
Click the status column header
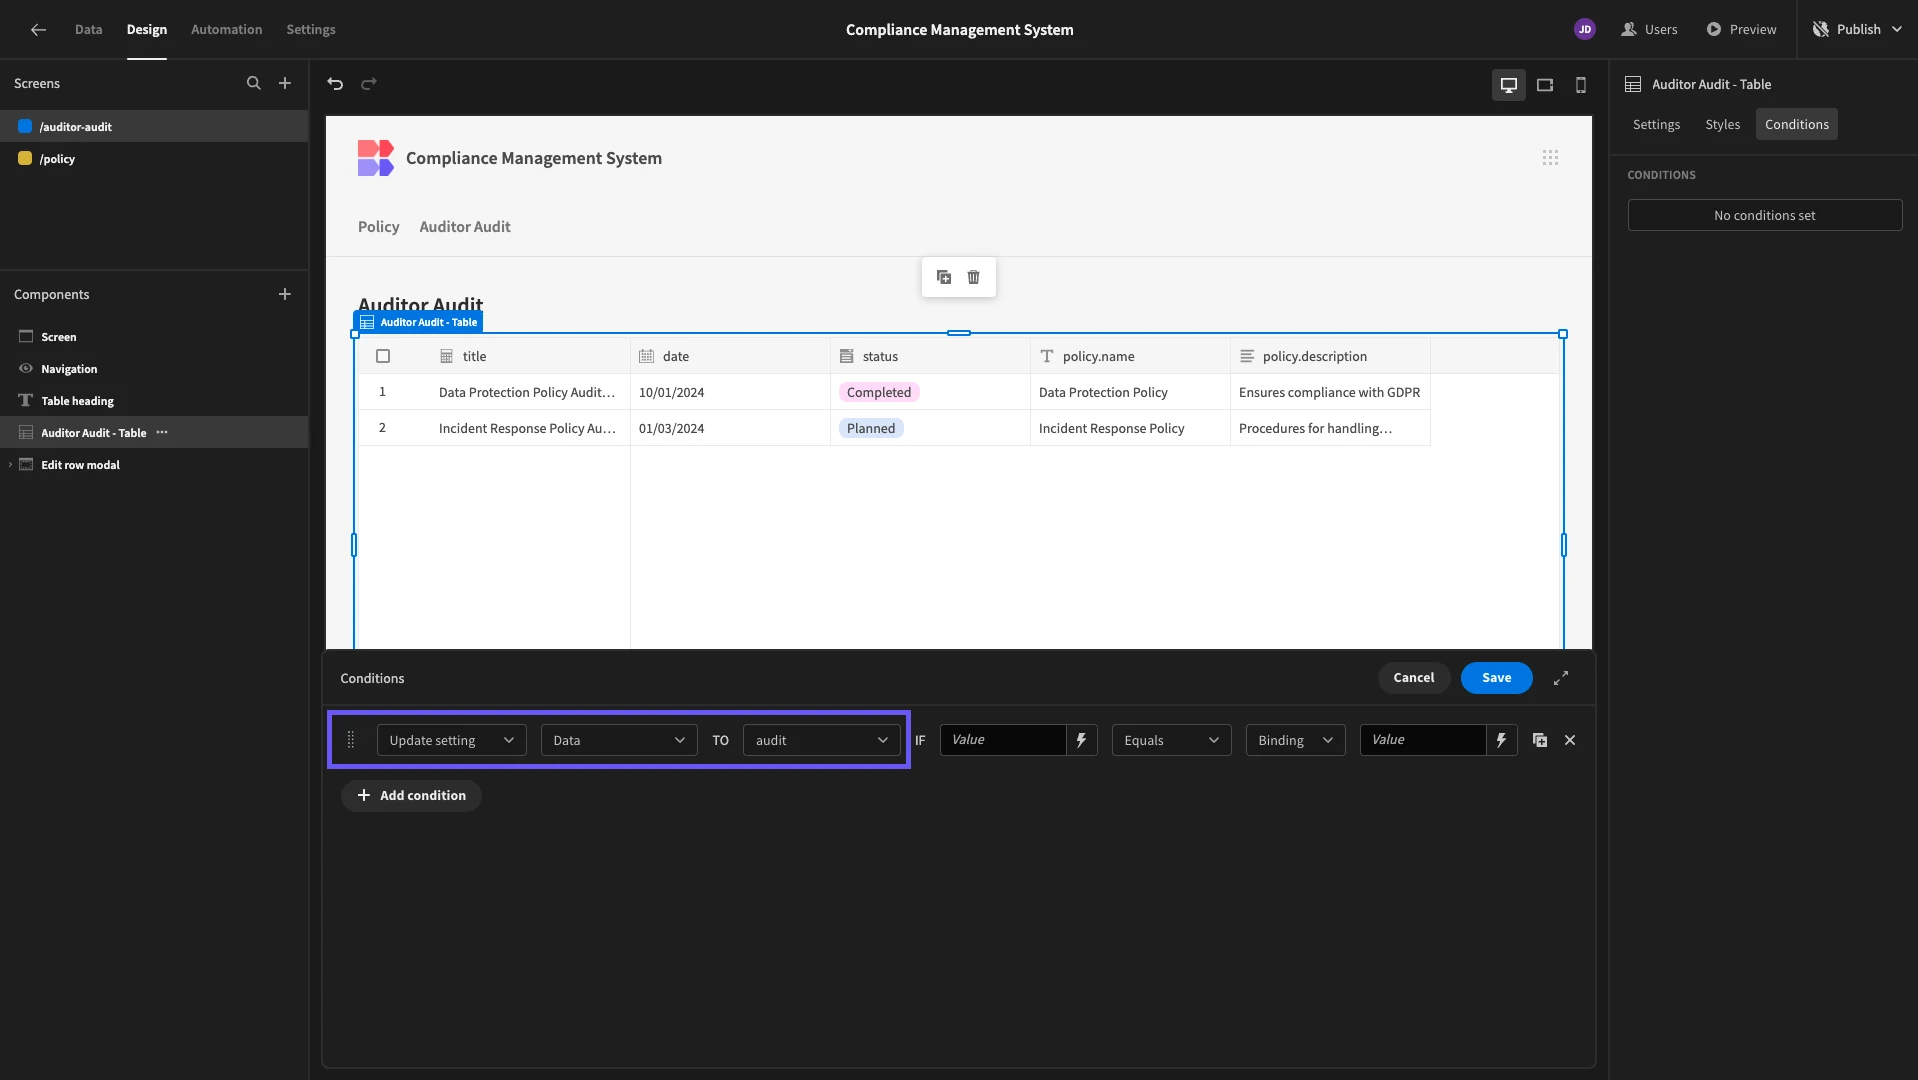pyautogui.click(x=930, y=356)
